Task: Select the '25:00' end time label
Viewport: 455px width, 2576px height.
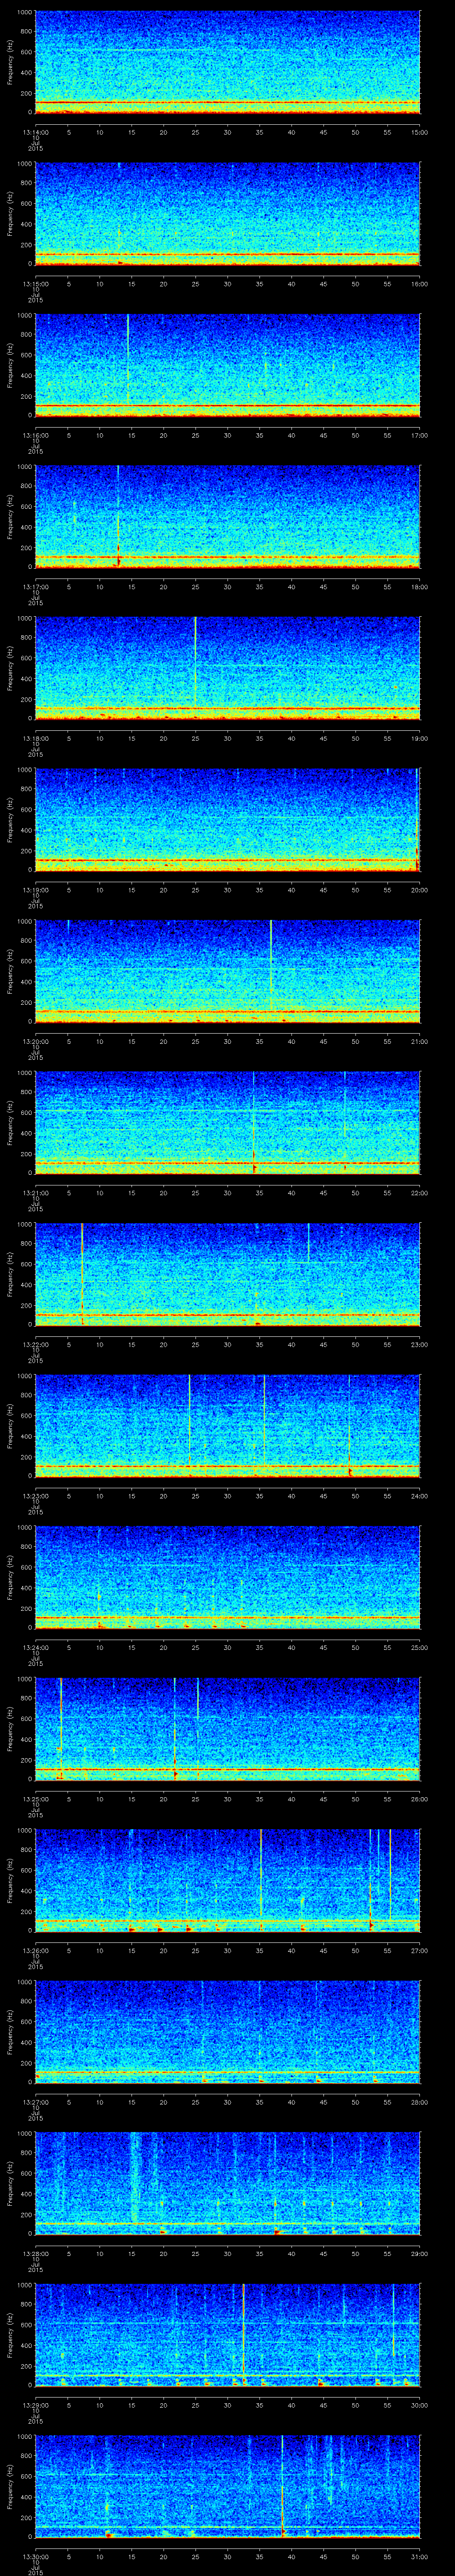Action: (x=420, y=1647)
